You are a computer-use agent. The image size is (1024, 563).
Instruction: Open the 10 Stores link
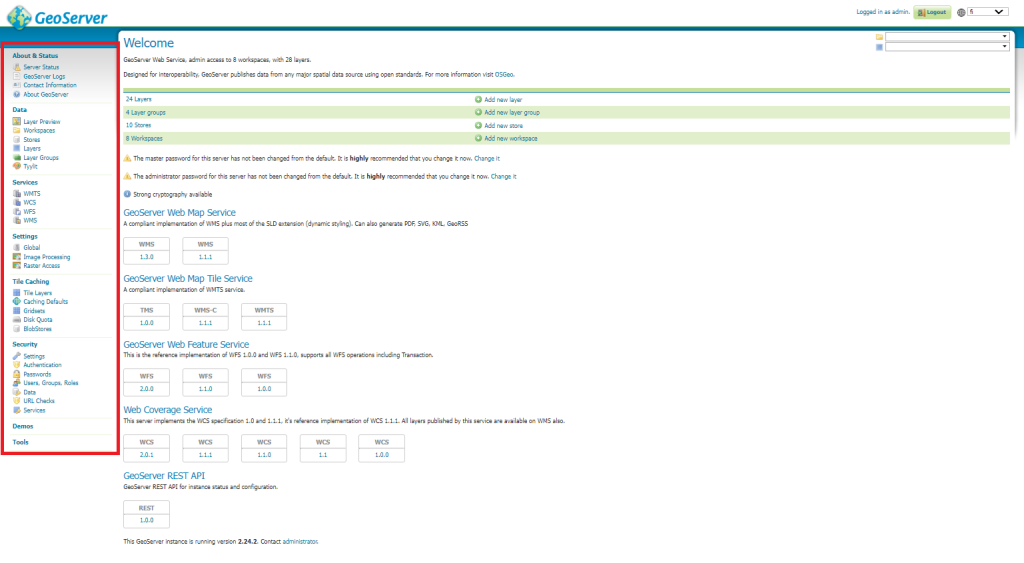(x=138, y=125)
